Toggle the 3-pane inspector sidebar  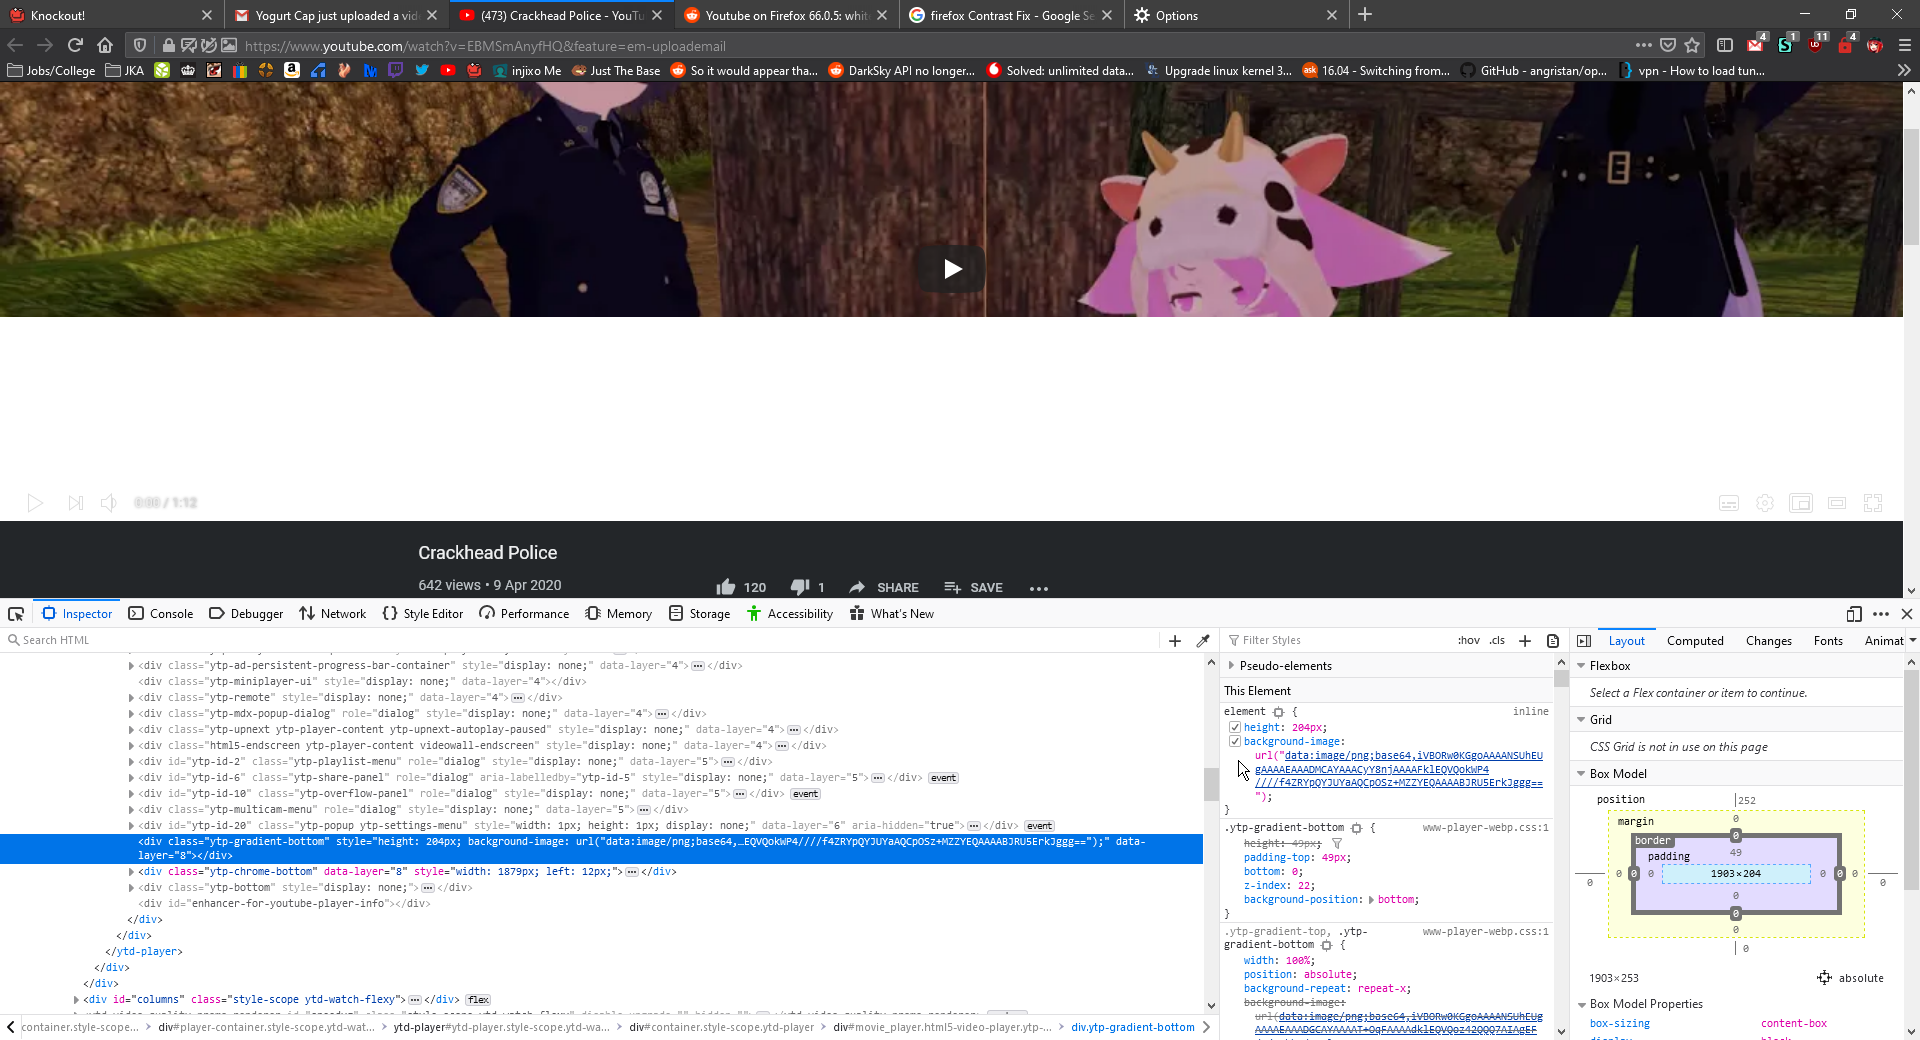click(1584, 641)
